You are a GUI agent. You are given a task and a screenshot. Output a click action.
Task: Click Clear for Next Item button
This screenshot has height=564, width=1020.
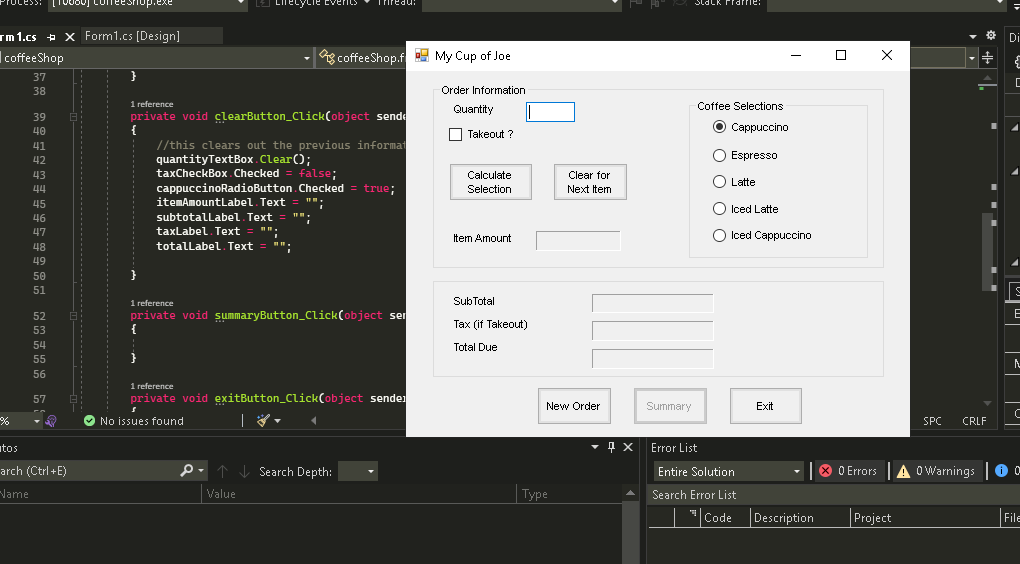coord(590,181)
